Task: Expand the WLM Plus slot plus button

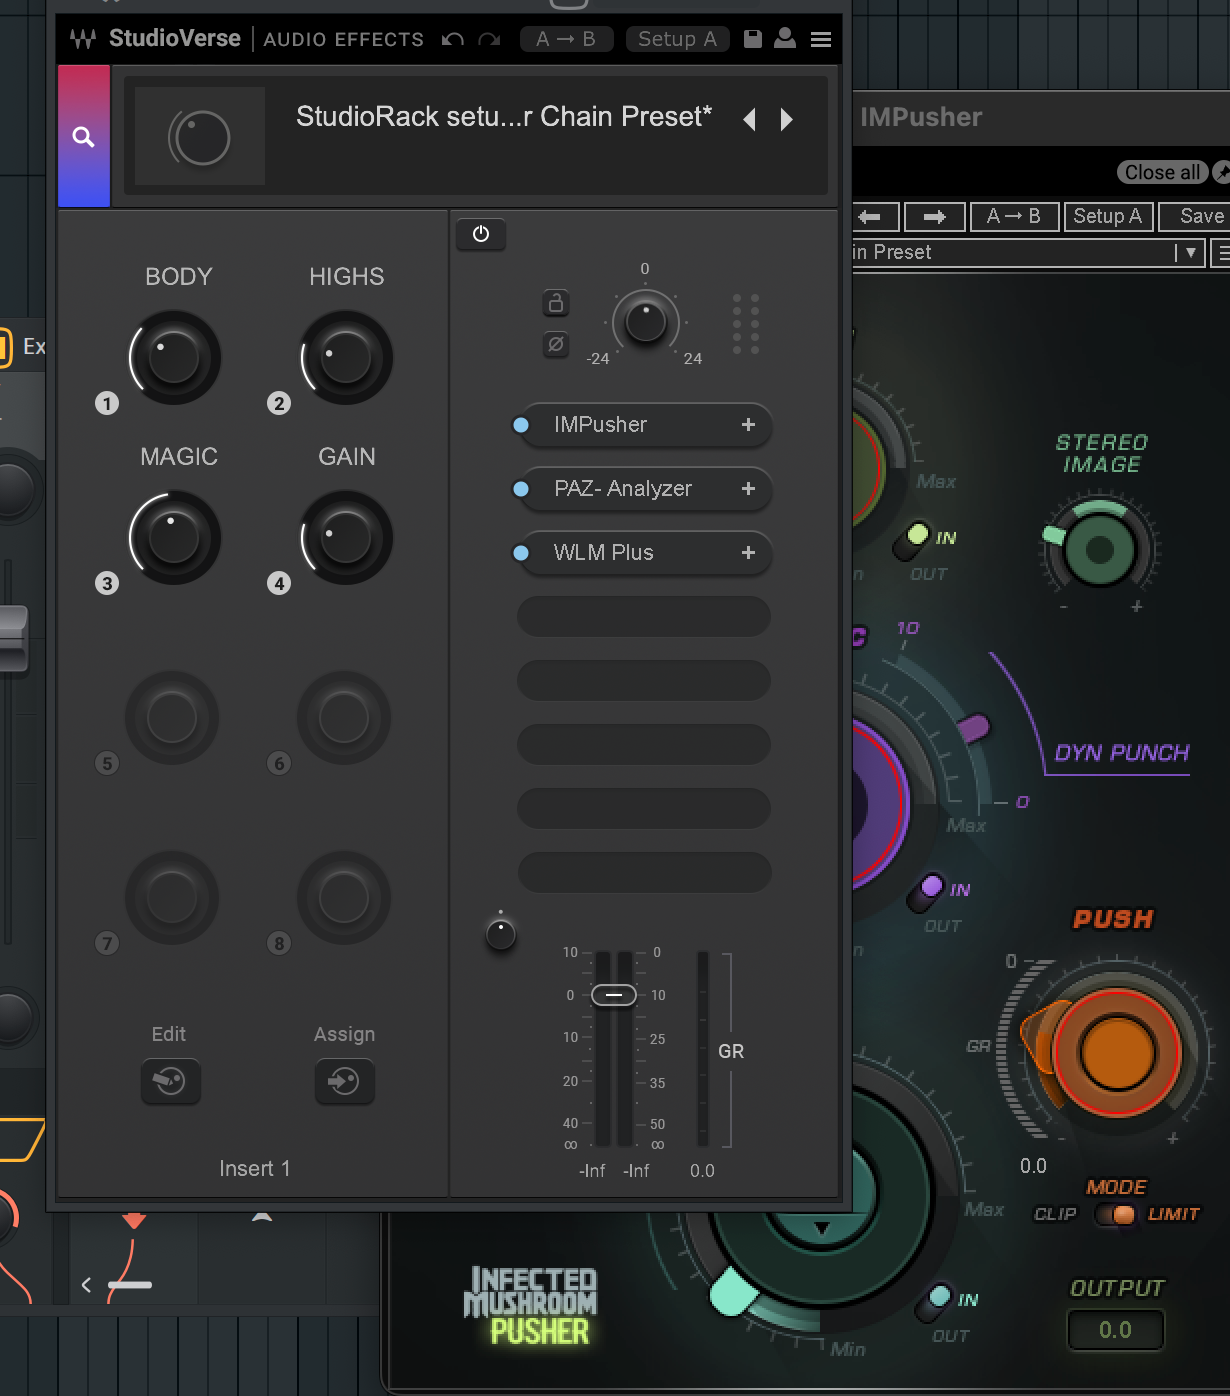Action: coord(748,553)
